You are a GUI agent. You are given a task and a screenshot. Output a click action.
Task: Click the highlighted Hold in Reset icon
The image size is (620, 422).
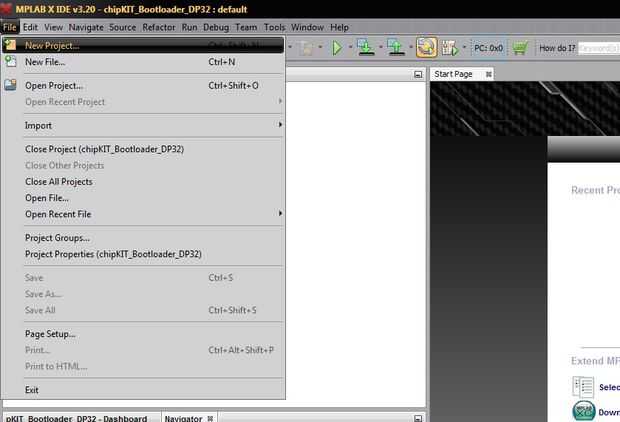point(427,47)
